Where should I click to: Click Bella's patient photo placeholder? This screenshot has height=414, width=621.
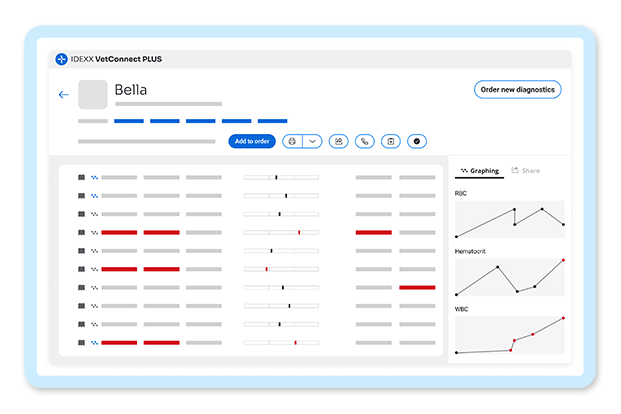point(93,94)
